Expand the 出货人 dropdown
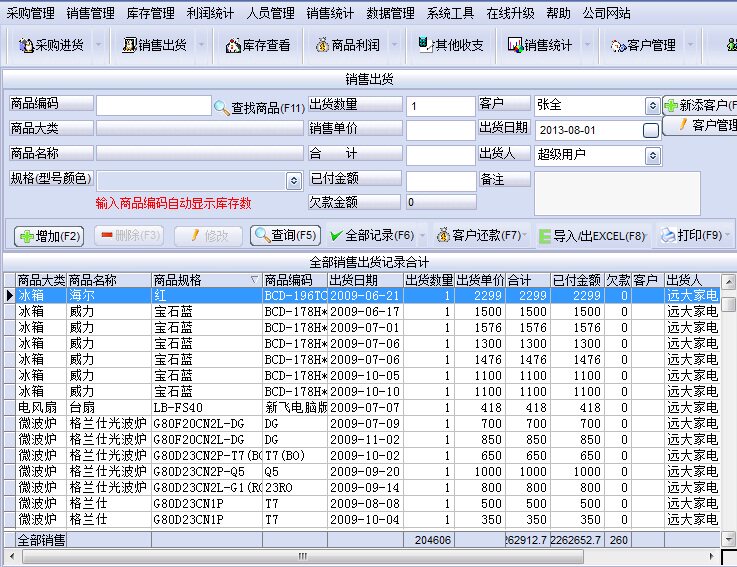This screenshot has width=737, height=567. tap(653, 155)
